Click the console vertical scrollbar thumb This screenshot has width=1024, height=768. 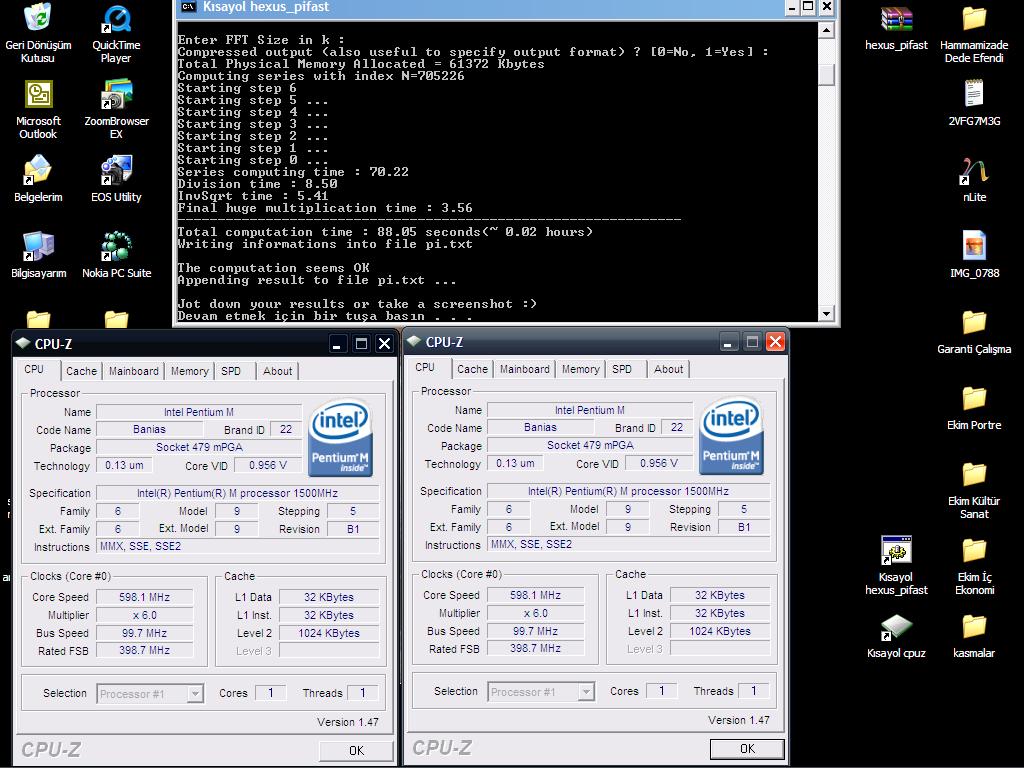[826, 74]
